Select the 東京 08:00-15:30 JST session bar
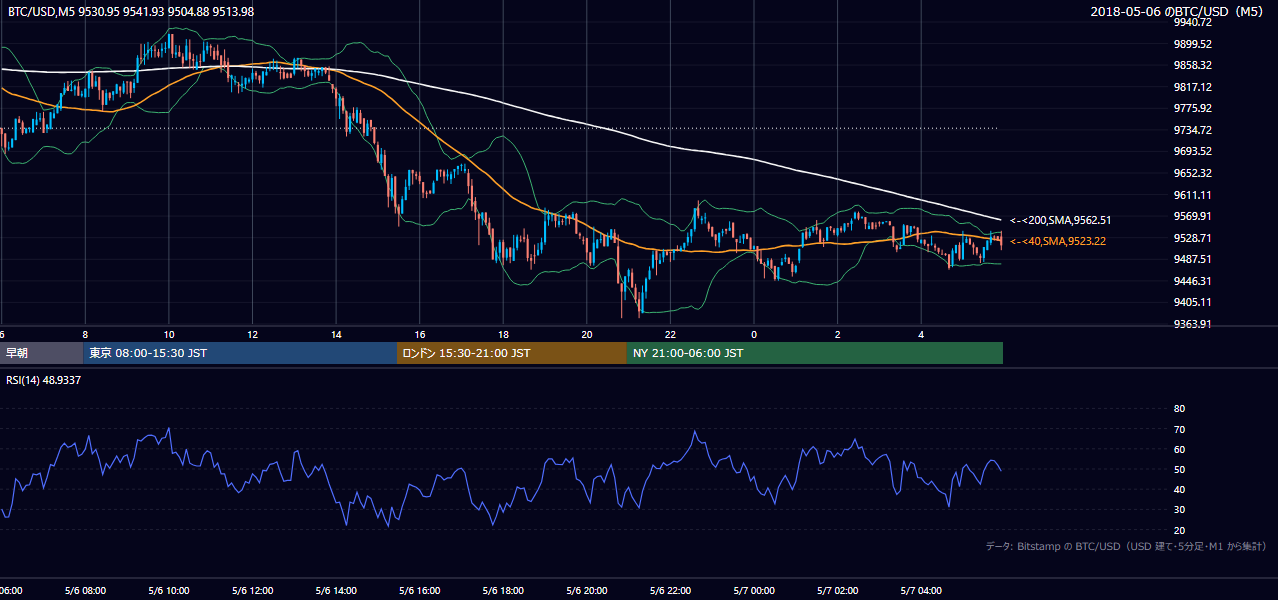Viewport: 1278px width, 600px height. [x=241, y=353]
